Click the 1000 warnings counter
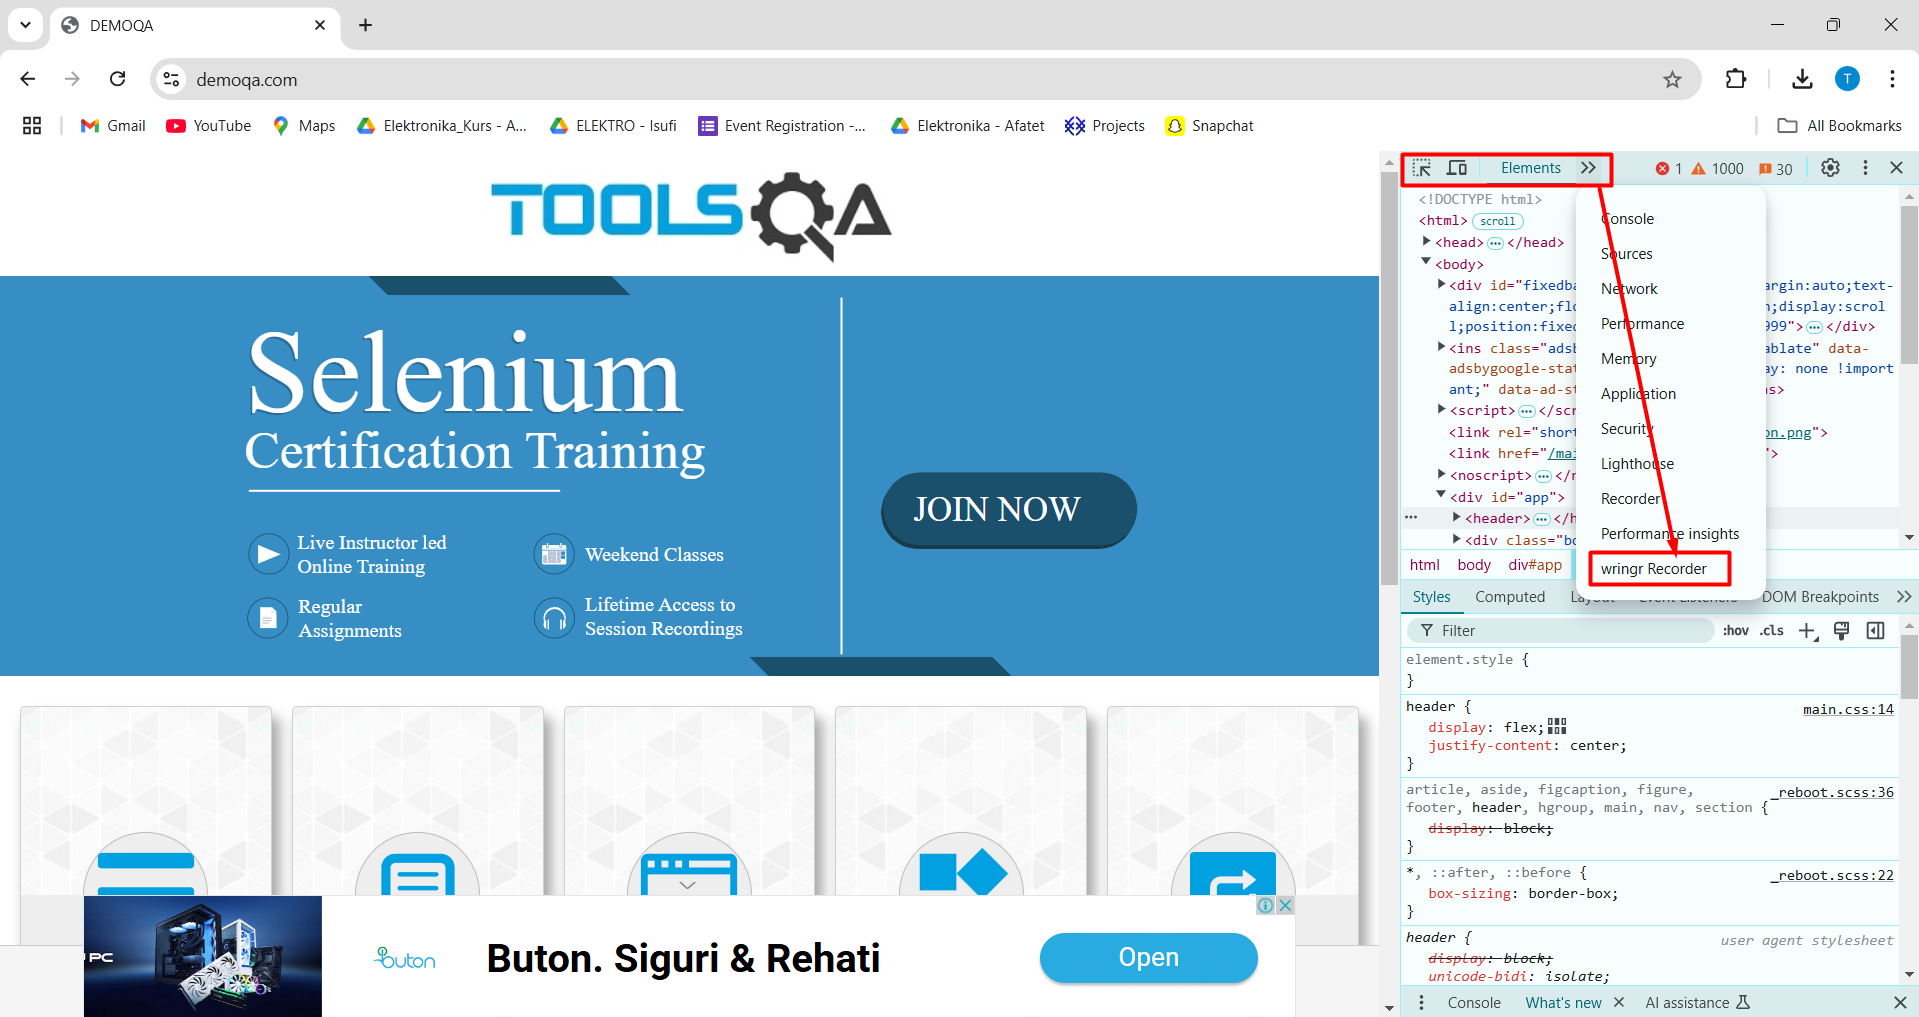Screen dimensions: 1919x1017 click(1717, 169)
